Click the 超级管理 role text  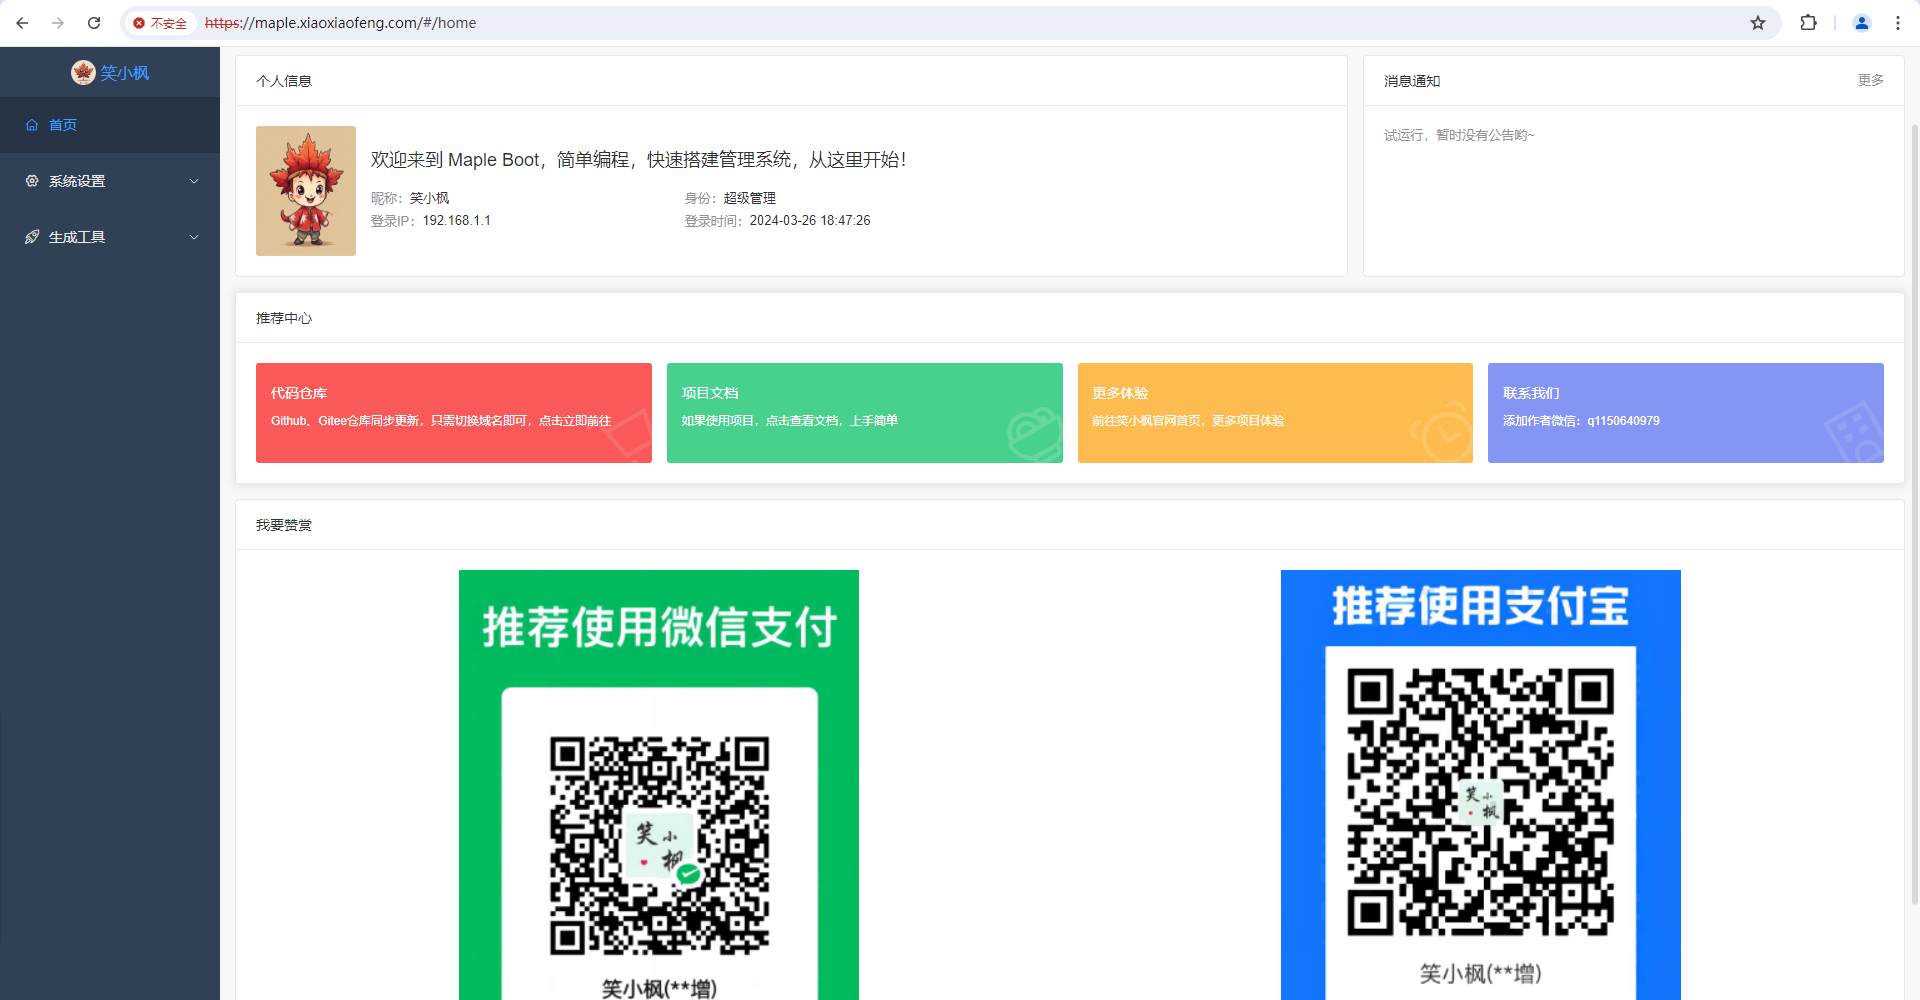pyautogui.click(x=750, y=198)
